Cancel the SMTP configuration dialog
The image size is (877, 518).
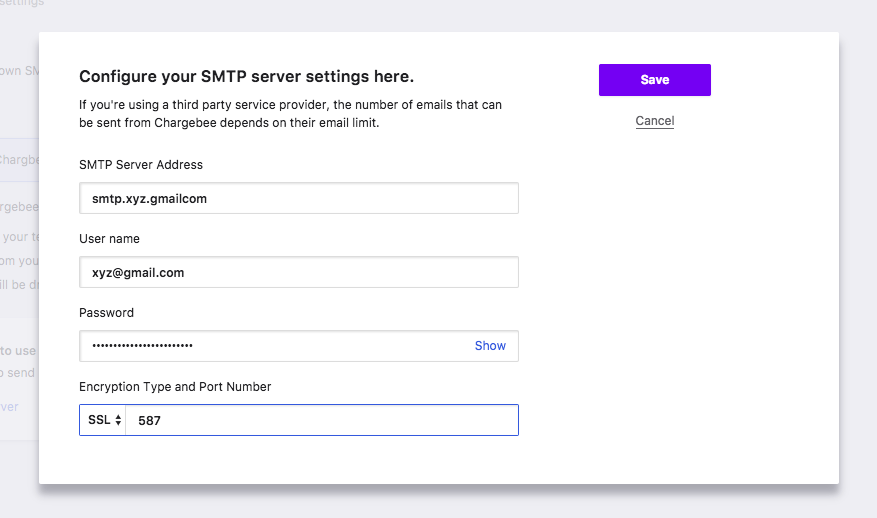654,121
